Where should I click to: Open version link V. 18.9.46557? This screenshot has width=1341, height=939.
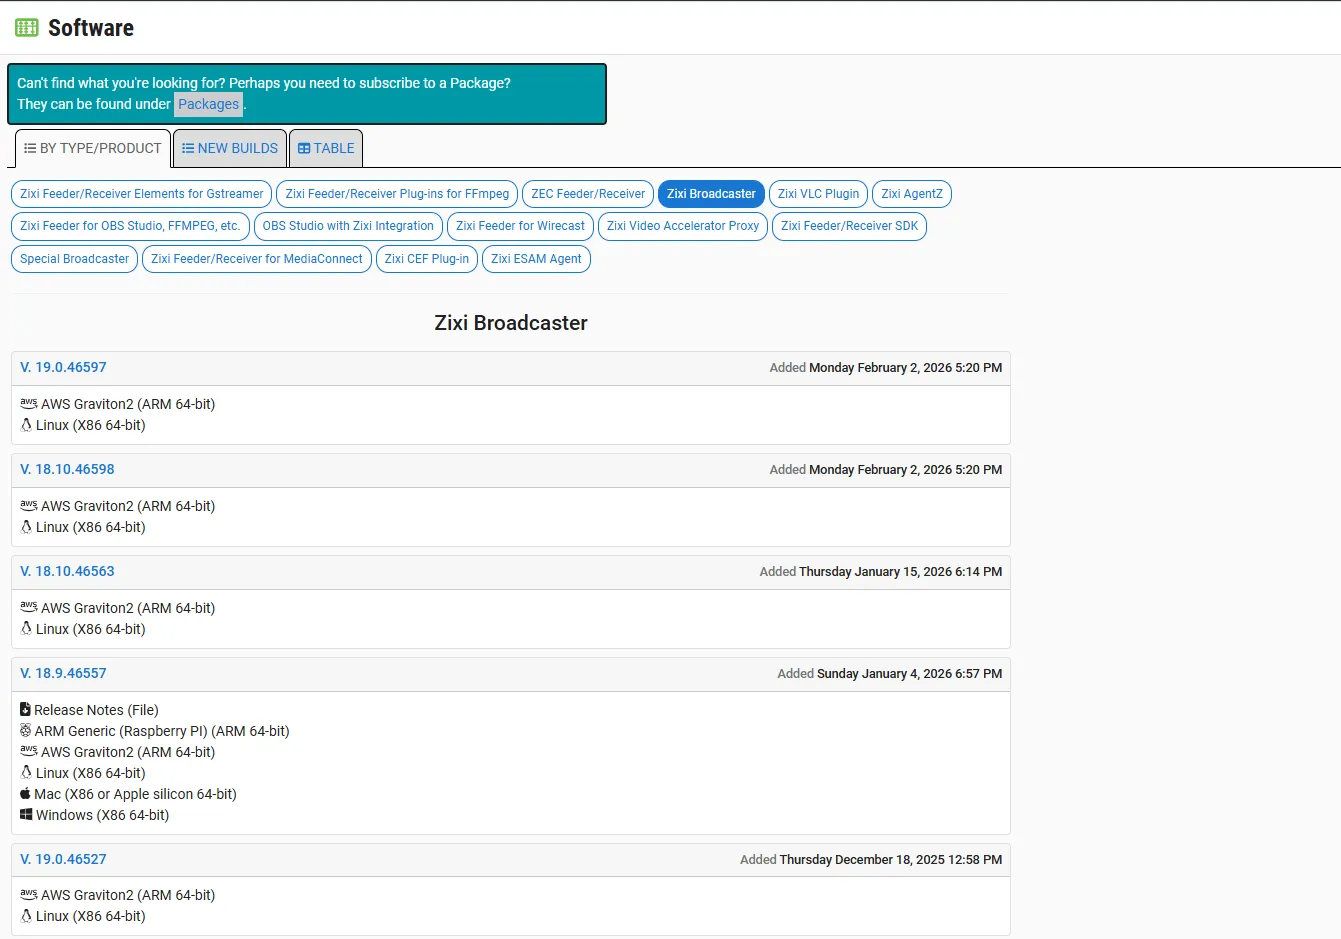63,673
